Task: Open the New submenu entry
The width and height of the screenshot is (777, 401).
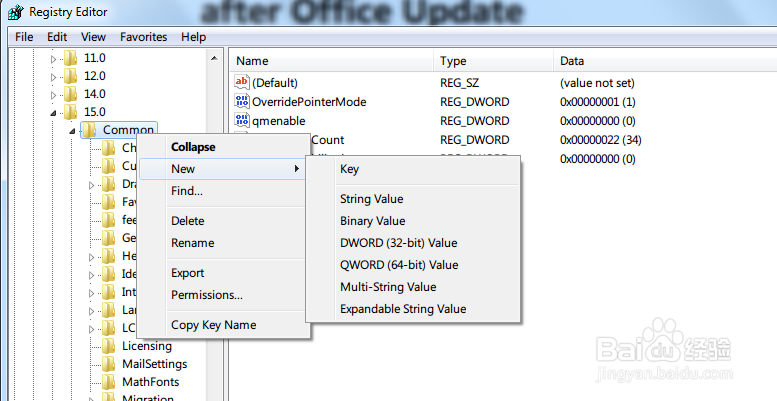Action: [x=223, y=169]
